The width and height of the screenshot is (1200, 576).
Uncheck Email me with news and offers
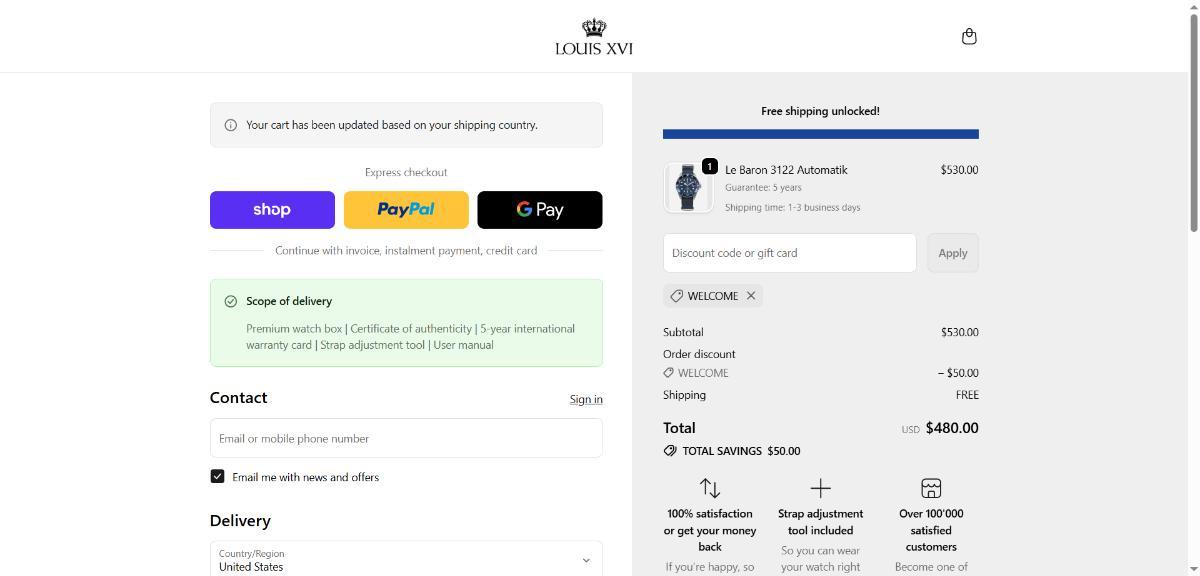pyautogui.click(x=217, y=477)
